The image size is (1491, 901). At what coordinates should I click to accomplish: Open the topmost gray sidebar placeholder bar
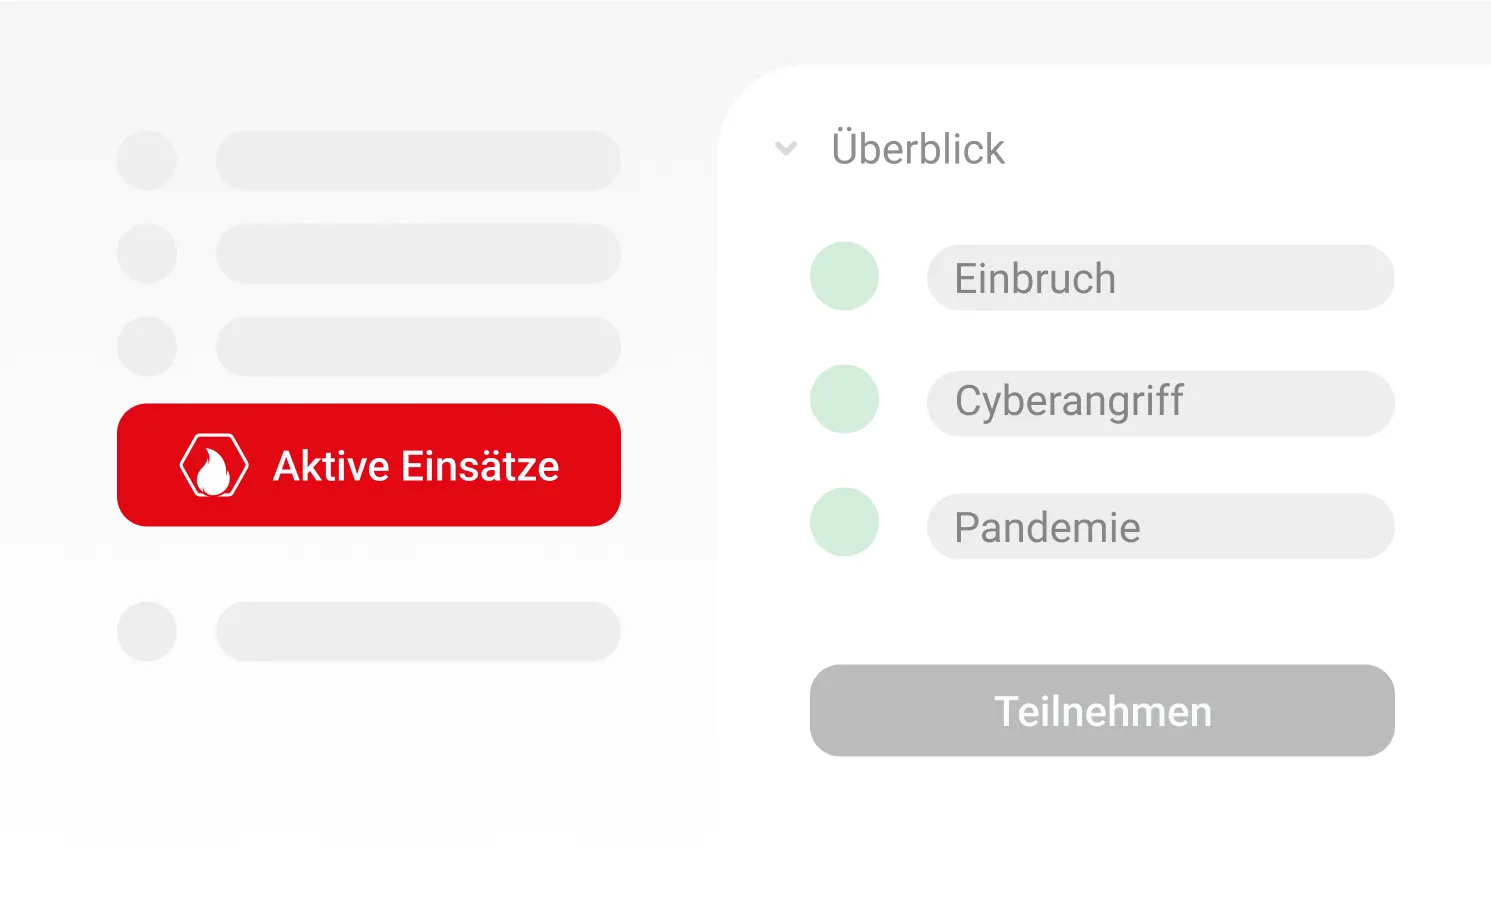418,160
